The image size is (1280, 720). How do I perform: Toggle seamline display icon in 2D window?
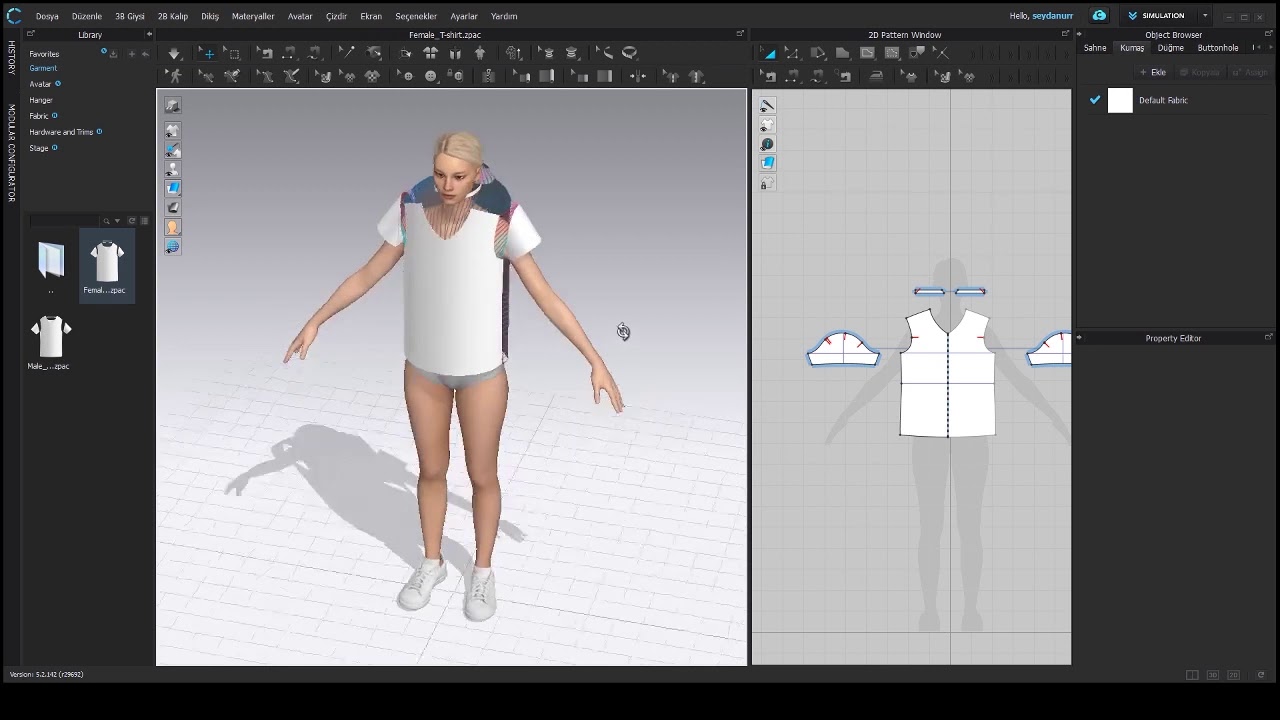click(x=767, y=106)
